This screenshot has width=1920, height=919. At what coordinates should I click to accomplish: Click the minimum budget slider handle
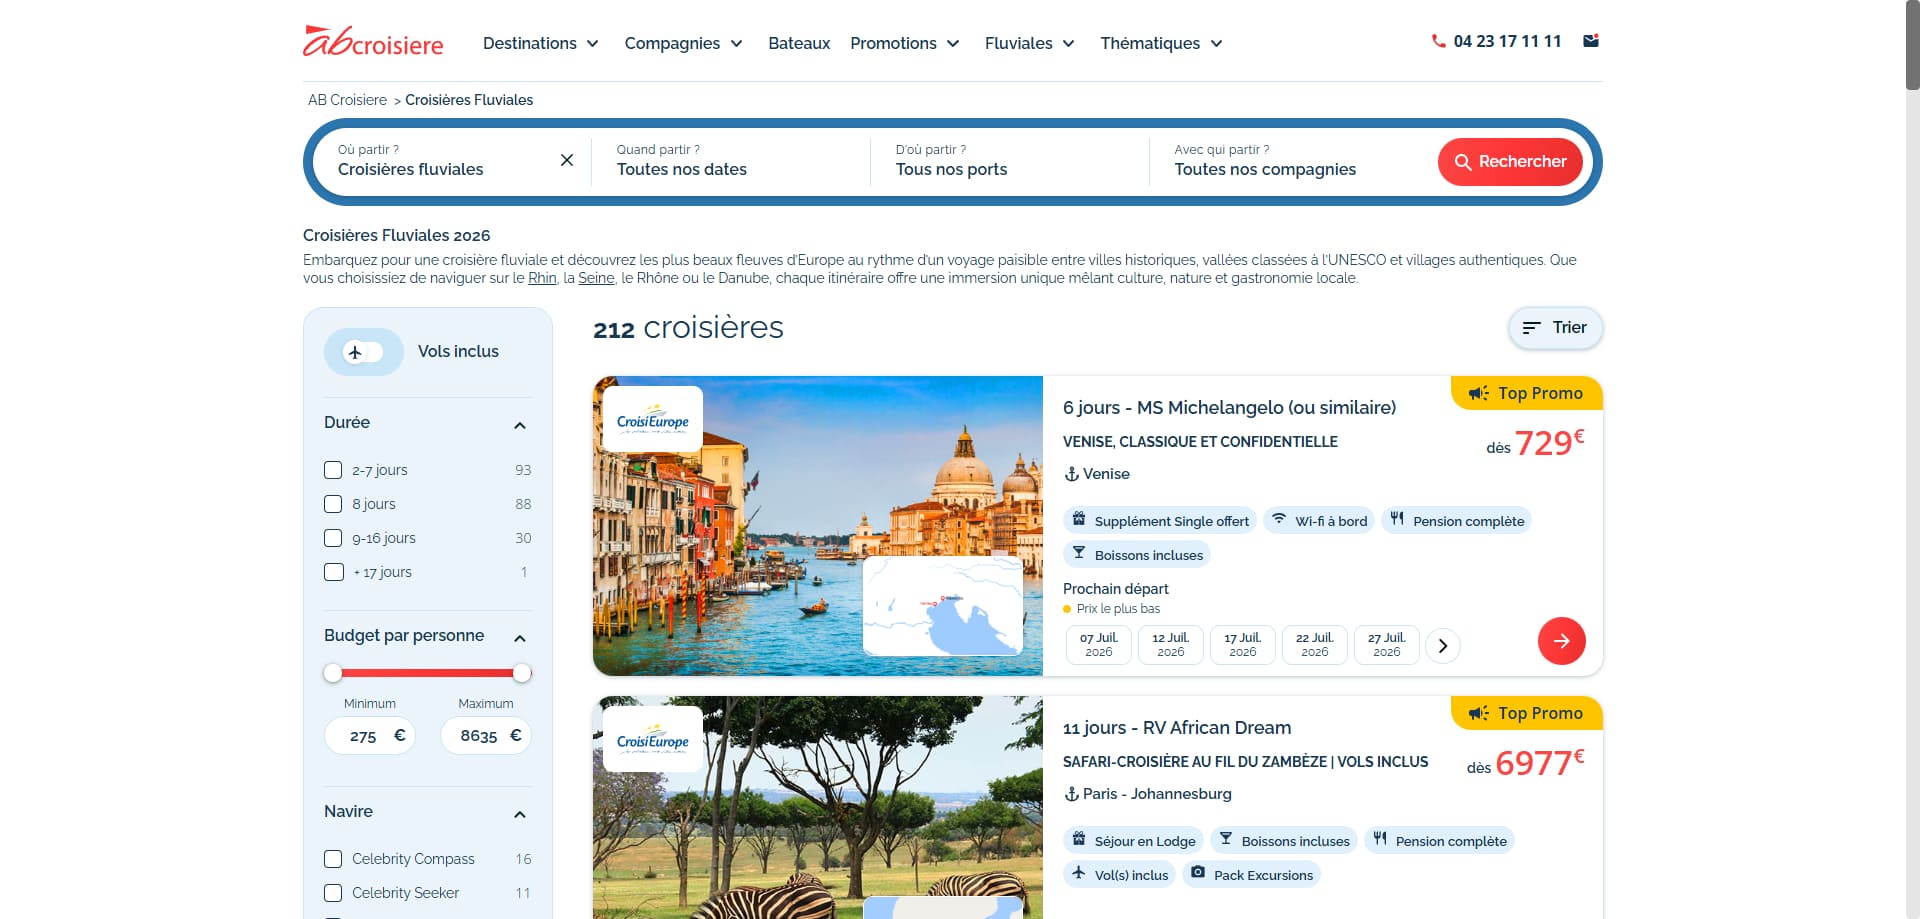click(333, 673)
